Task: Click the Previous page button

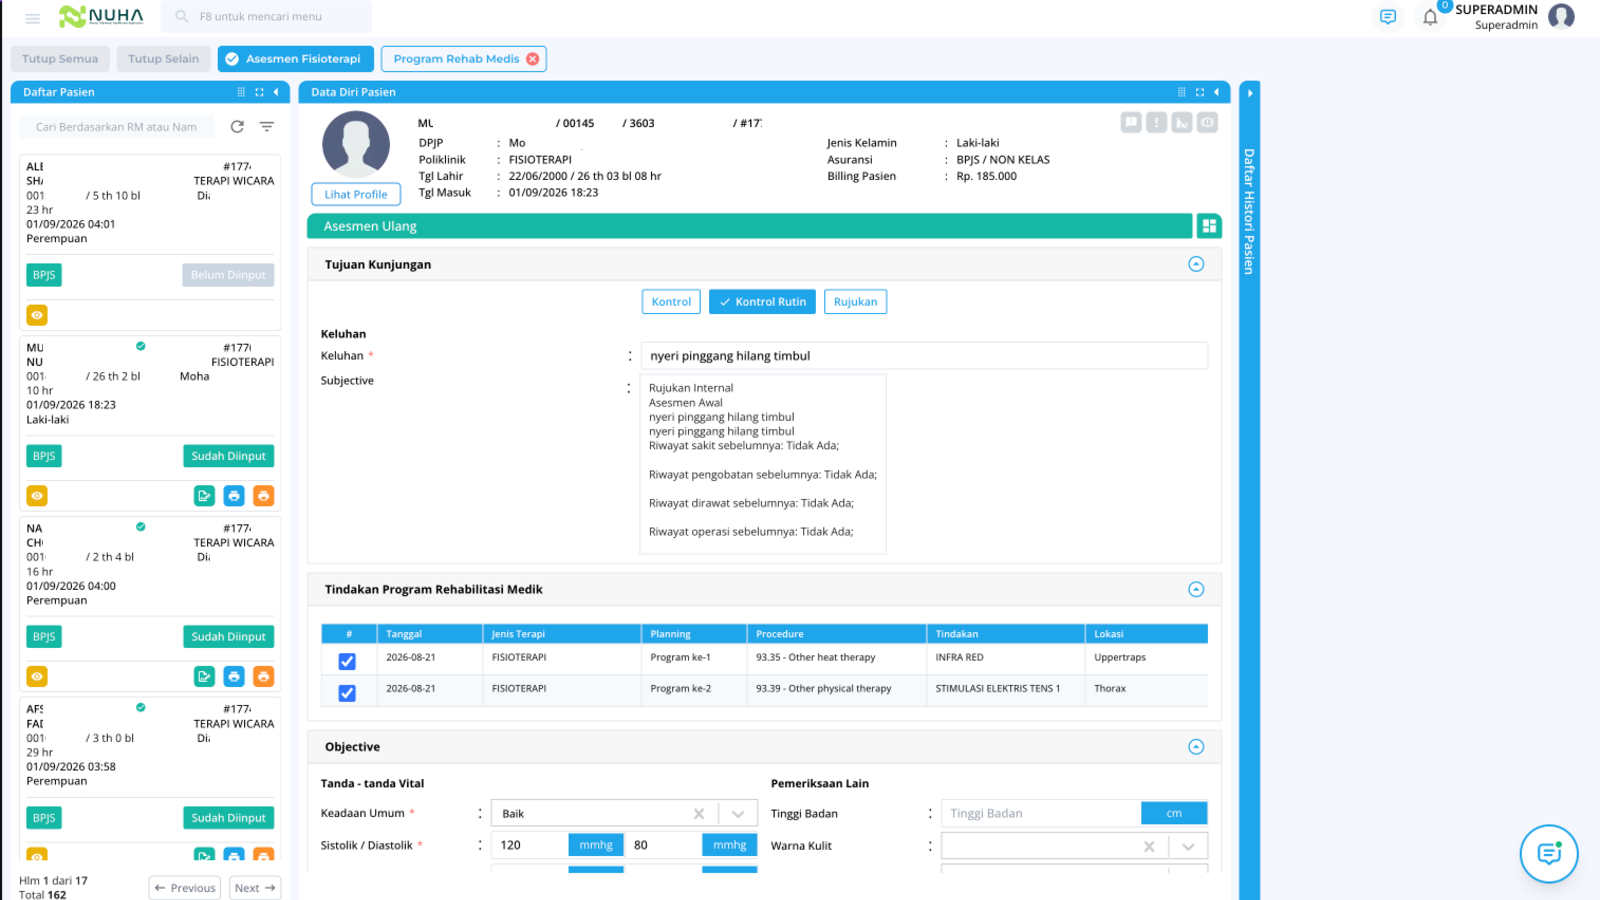Action: click(x=185, y=888)
